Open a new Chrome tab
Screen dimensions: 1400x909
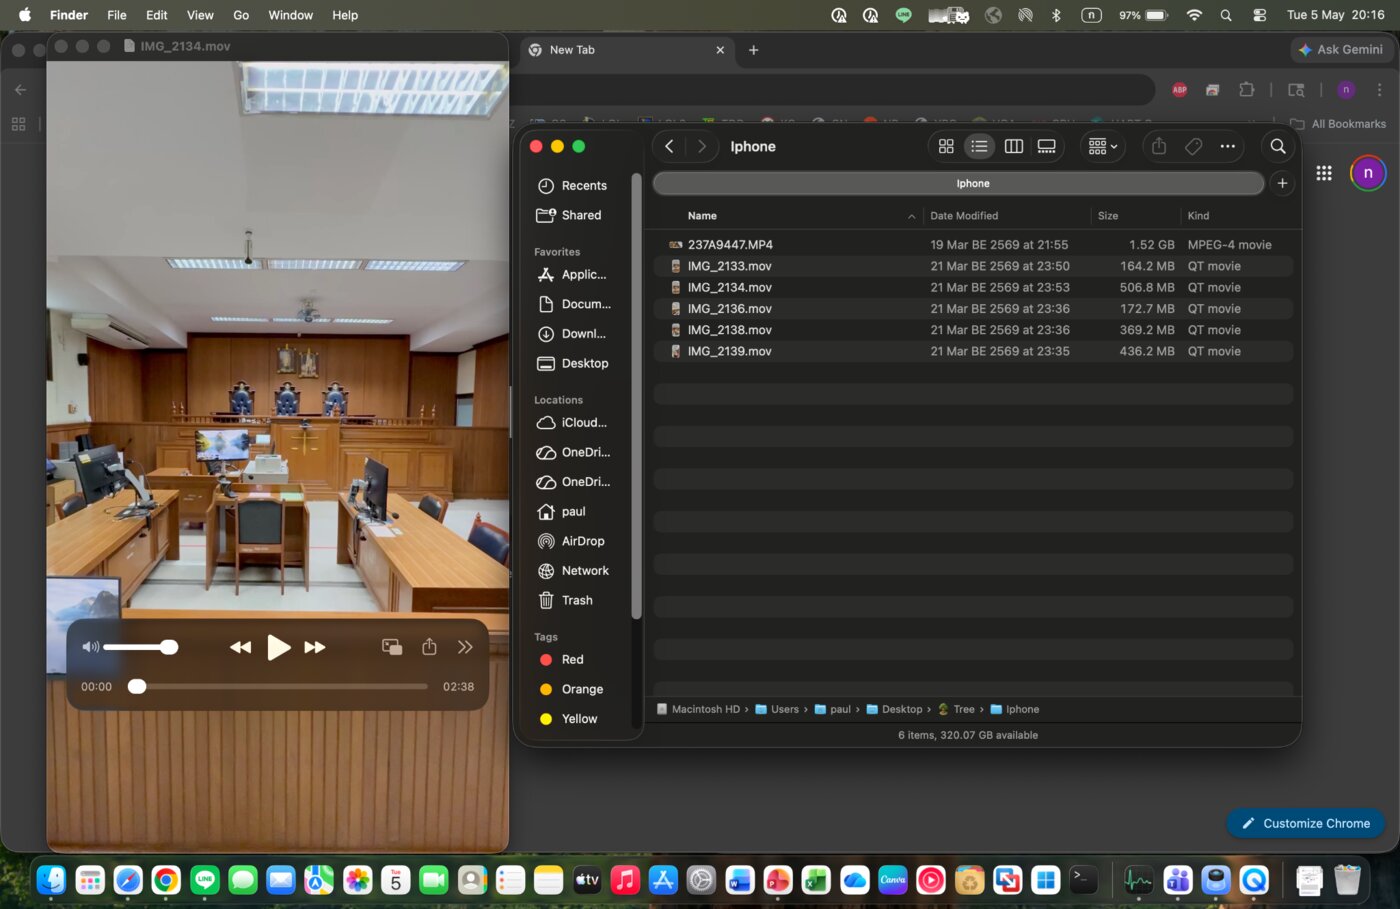(x=754, y=50)
